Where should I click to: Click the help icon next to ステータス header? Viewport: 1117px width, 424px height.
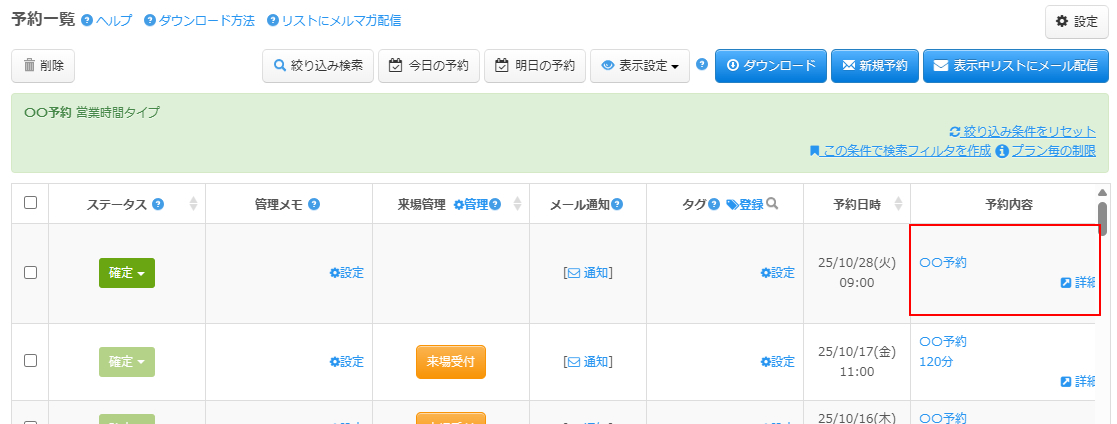tap(156, 204)
